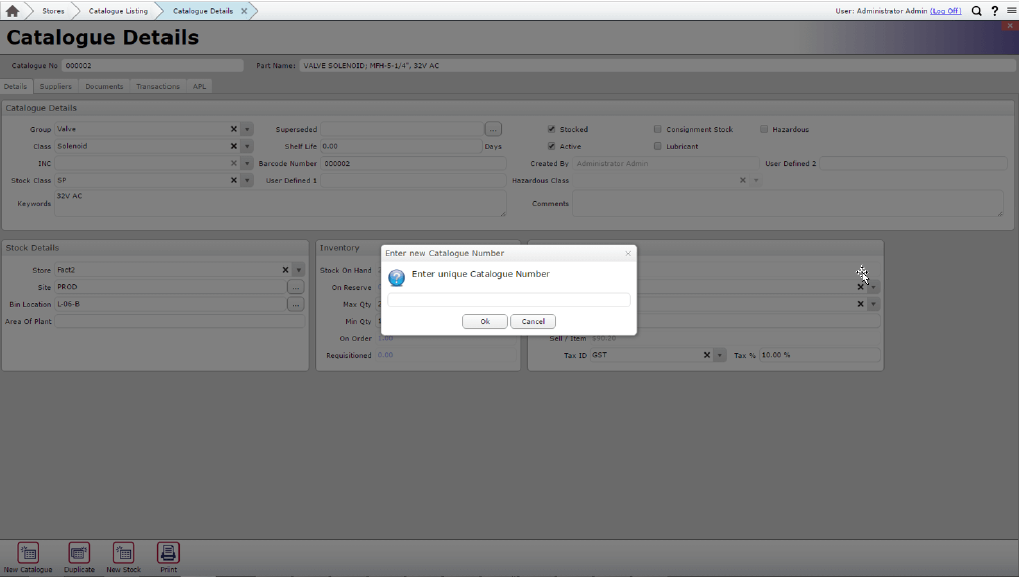Toggle the Stocked checkbox

coord(551,129)
